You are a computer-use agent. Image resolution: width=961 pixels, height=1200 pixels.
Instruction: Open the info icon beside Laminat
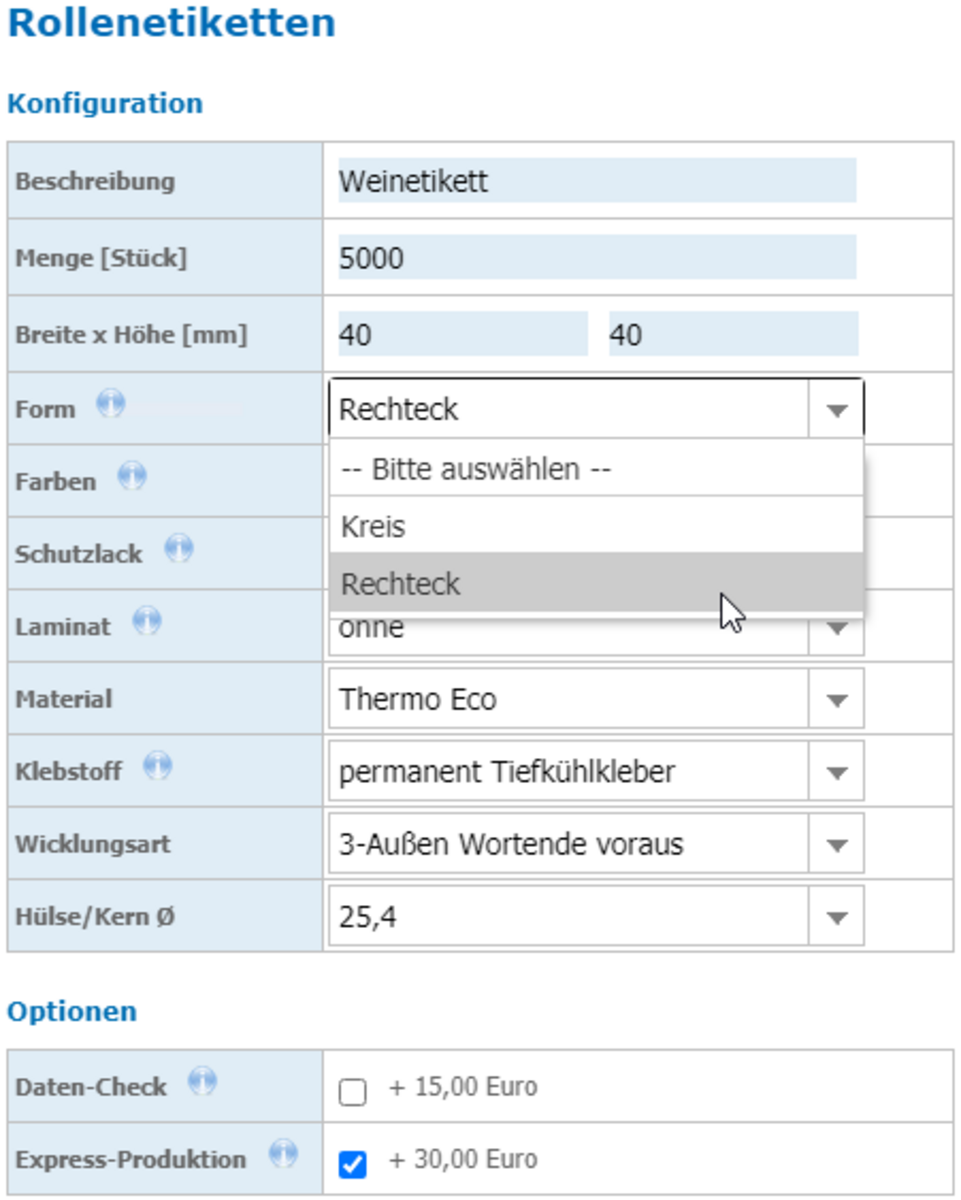coord(147,621)
